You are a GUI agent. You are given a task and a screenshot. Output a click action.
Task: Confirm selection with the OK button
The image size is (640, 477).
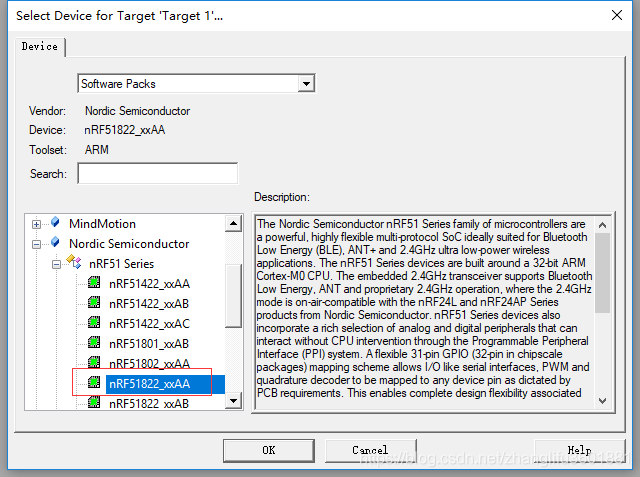tap(269, 450)
